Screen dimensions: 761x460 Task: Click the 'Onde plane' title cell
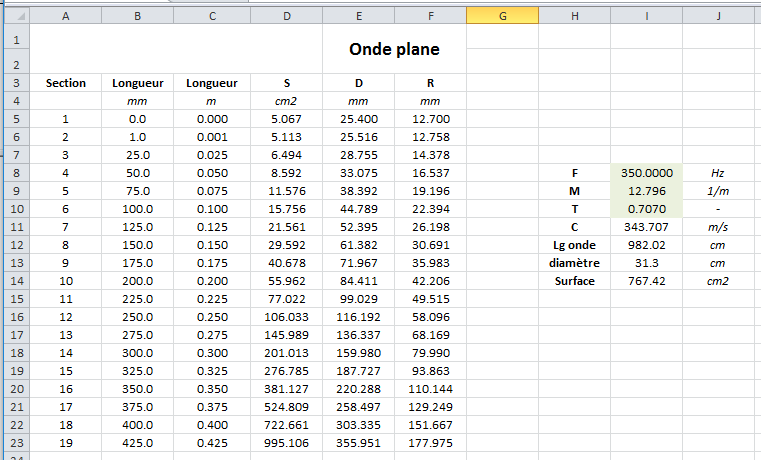pyautogui.click(x=394, y=49)
